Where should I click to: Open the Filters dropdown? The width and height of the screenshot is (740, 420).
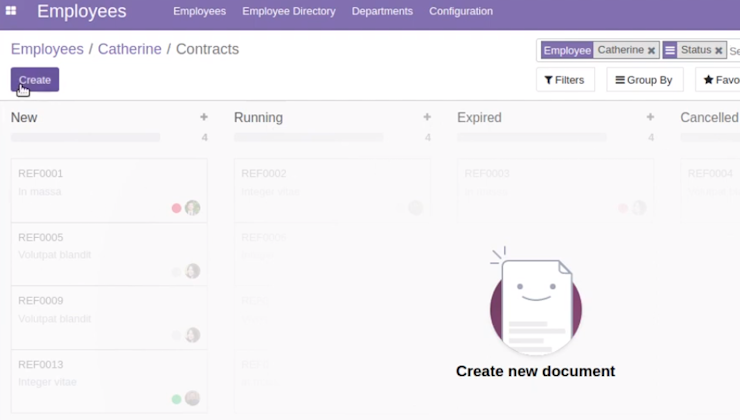tap(565, 80)
